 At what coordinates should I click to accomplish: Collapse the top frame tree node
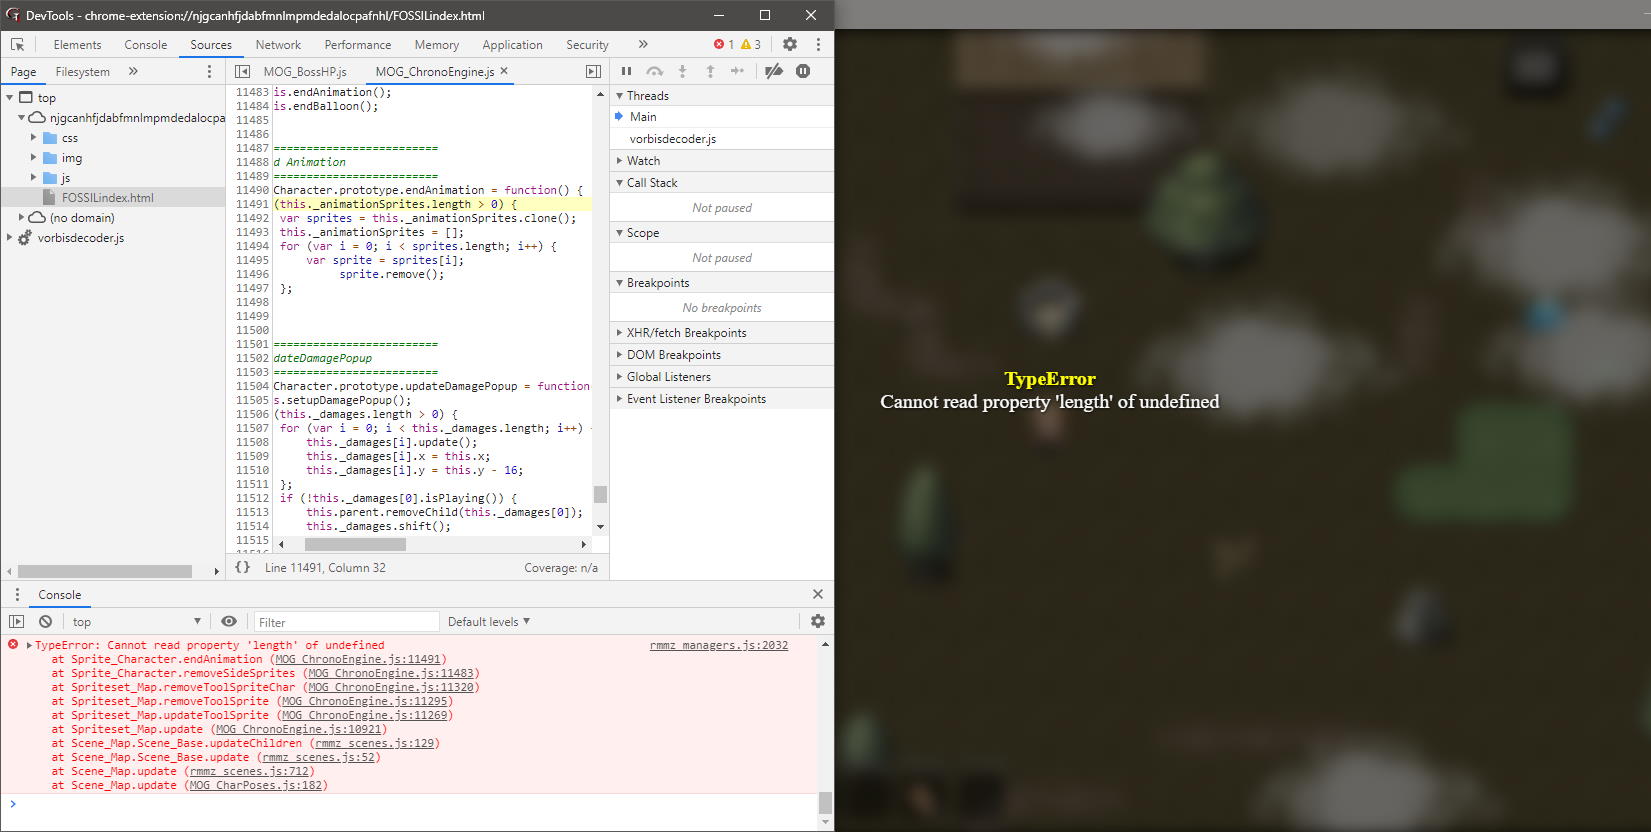pyautogui.click(x=10, y=97)
